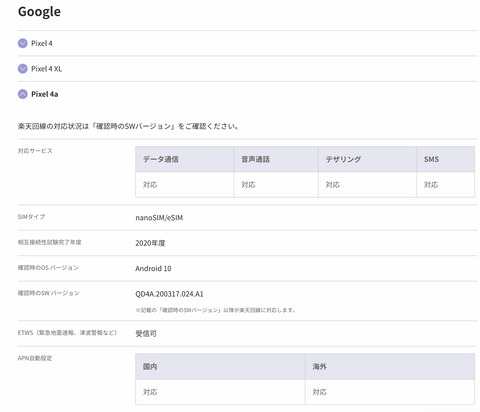Click the nanoSIM/eSIM value text
This screenshot has width=480, height=412.
(x=159, y=218)
